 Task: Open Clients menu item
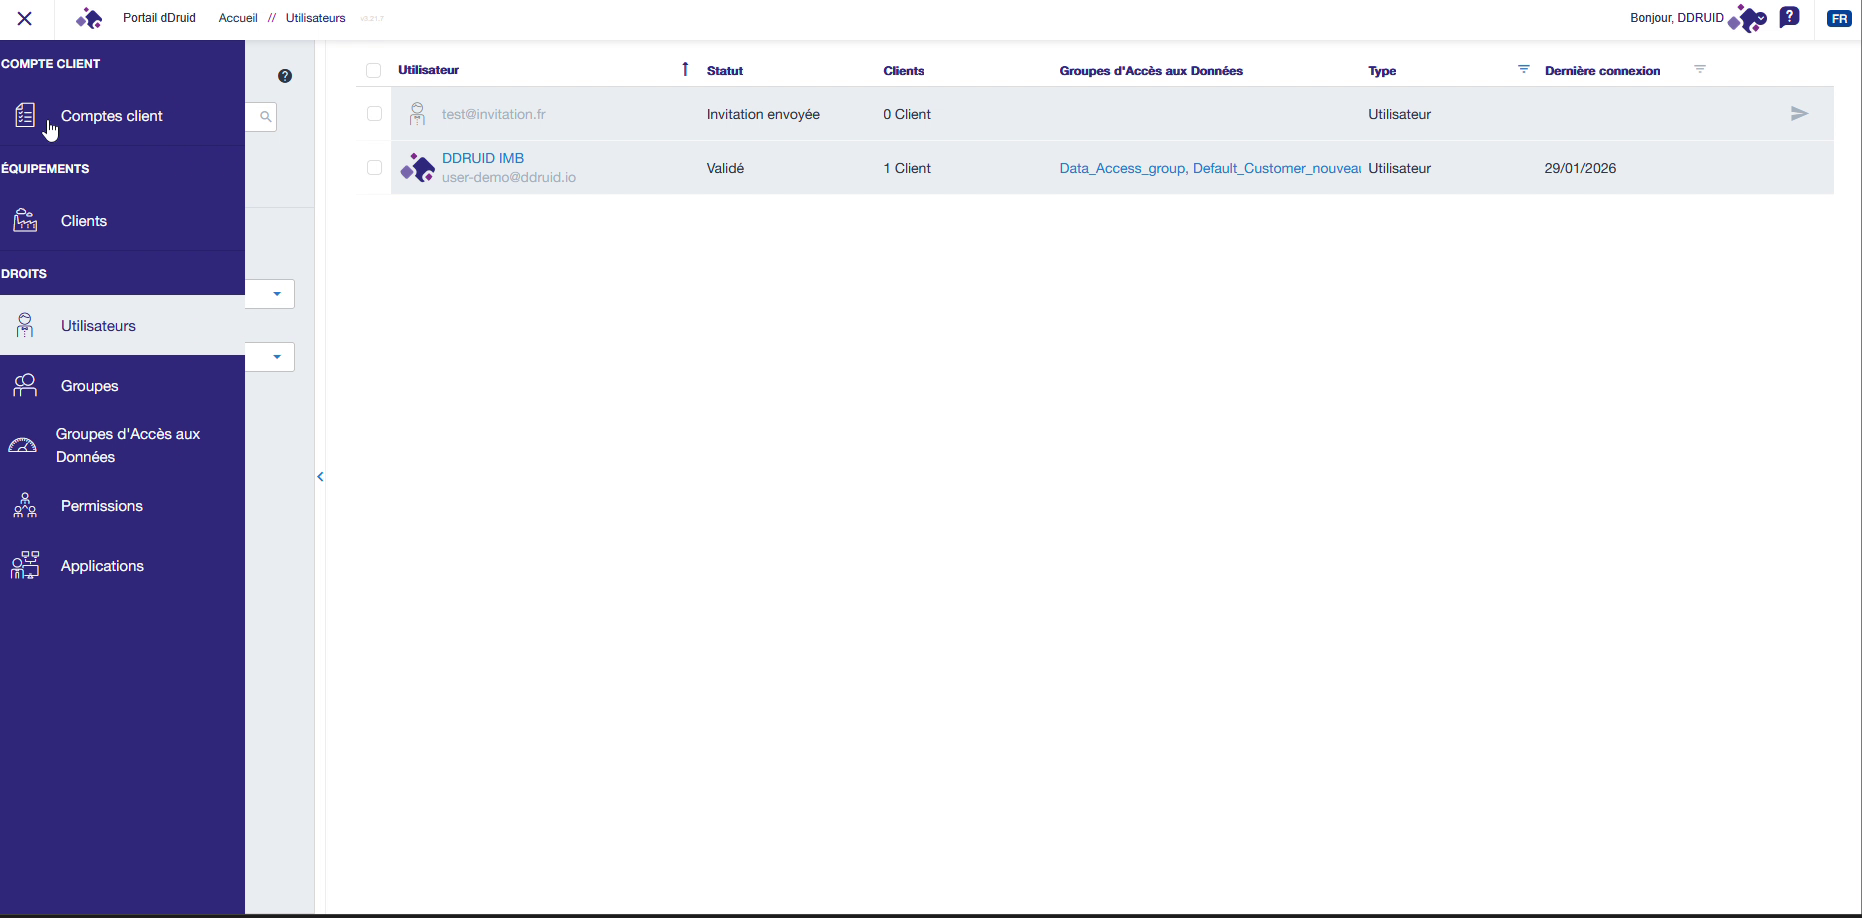pyautogui.click(x=122, y=221)
